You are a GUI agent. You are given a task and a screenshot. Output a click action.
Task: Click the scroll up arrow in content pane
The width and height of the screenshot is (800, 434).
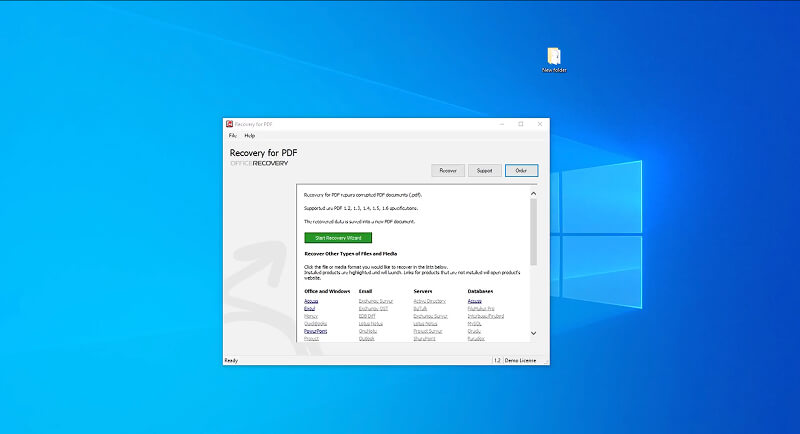[x=533, y=193]
